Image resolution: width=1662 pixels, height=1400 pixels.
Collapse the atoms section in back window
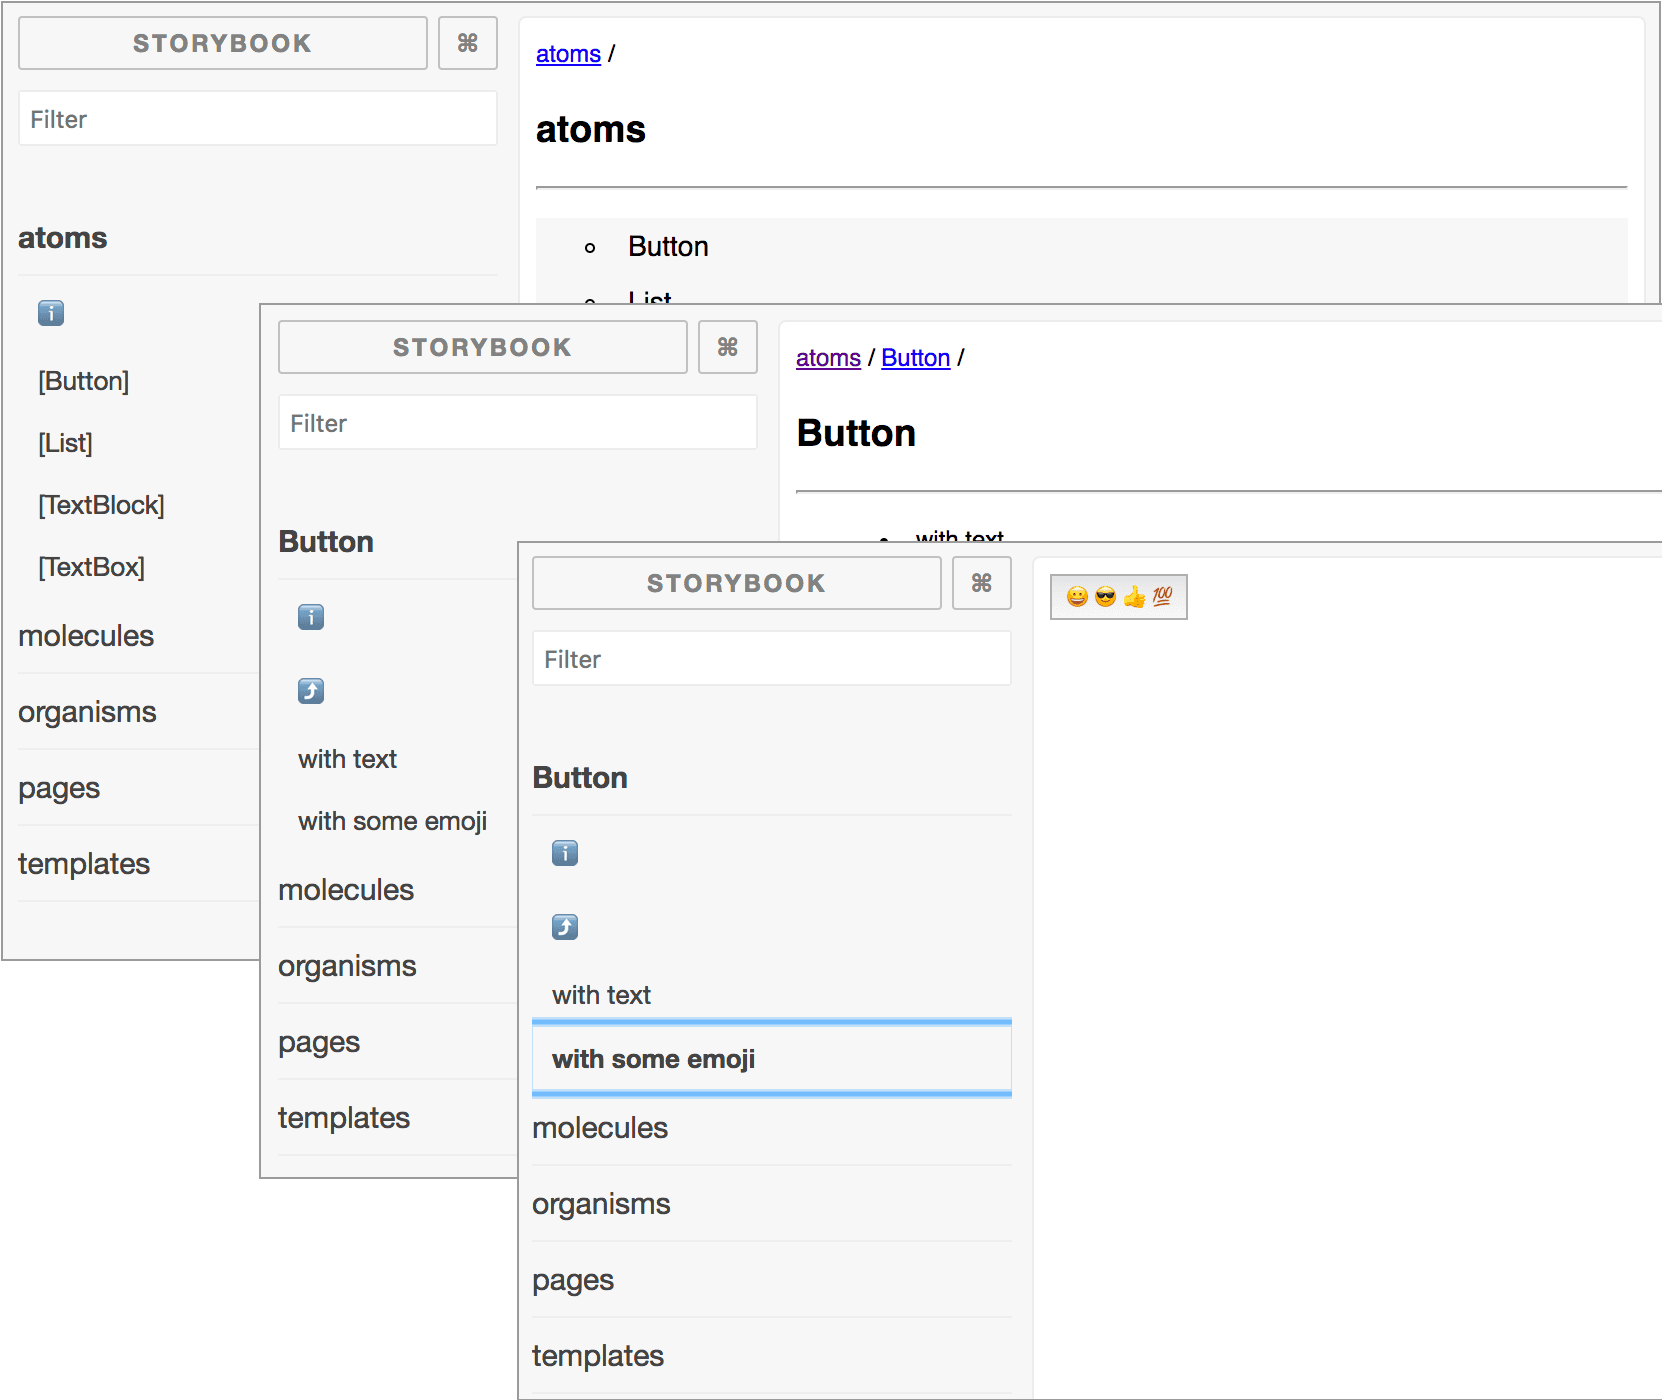pos(63,238)
